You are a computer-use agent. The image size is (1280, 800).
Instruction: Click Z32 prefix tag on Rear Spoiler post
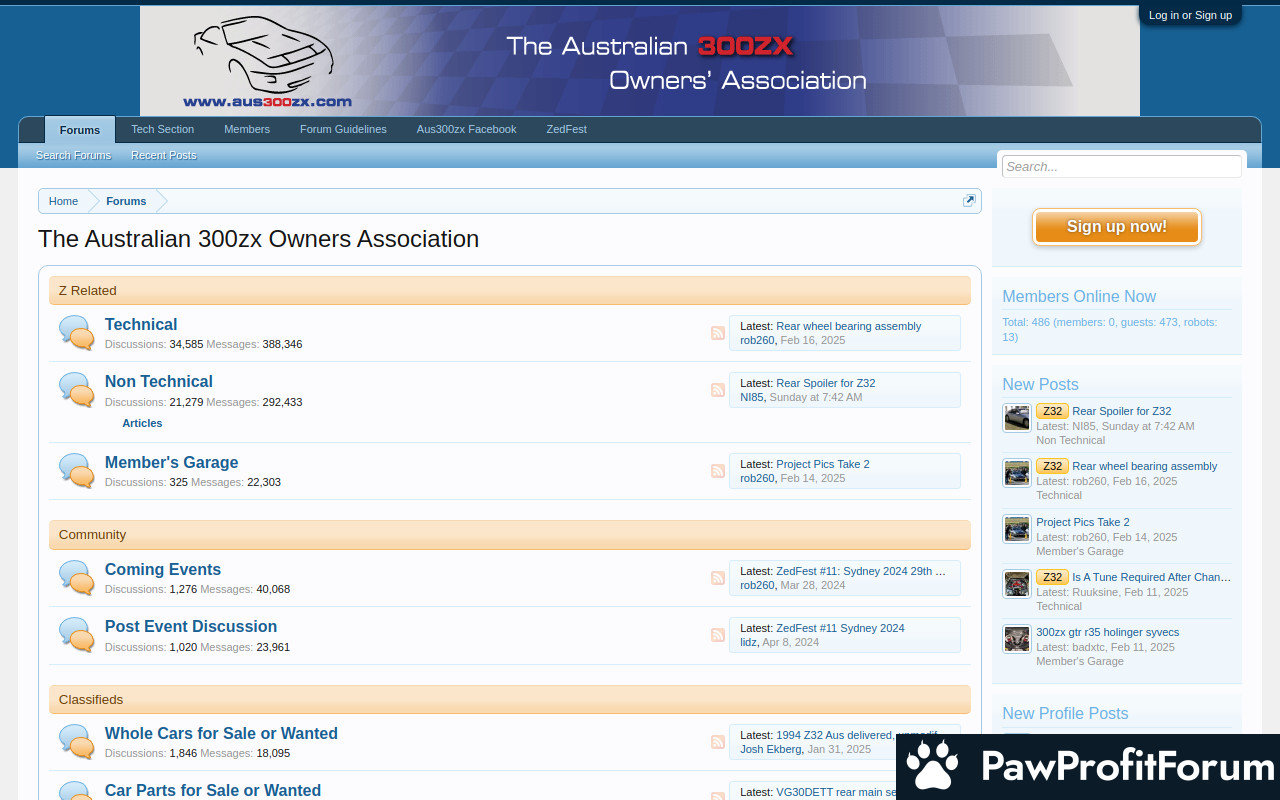(x=1052, y=411)
